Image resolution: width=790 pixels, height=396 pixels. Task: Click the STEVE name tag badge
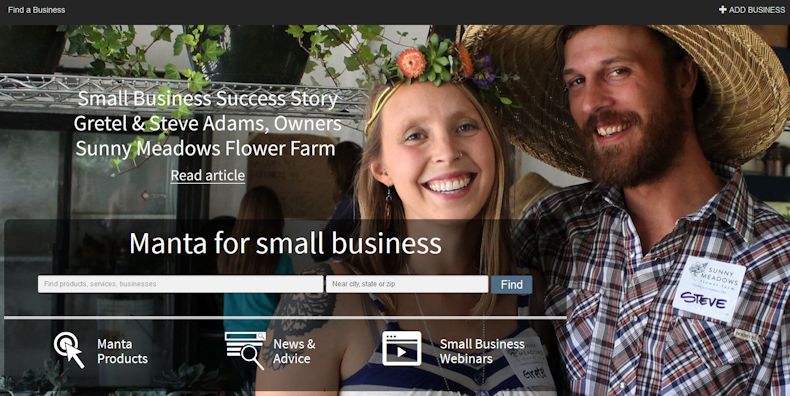tap(709, 290)
